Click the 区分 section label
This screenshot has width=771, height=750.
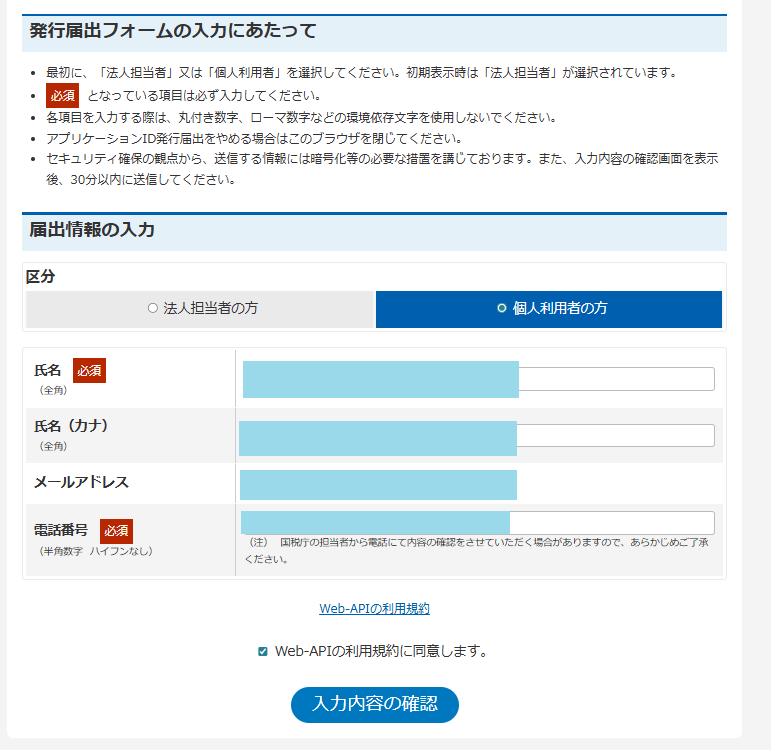point(40,276)
